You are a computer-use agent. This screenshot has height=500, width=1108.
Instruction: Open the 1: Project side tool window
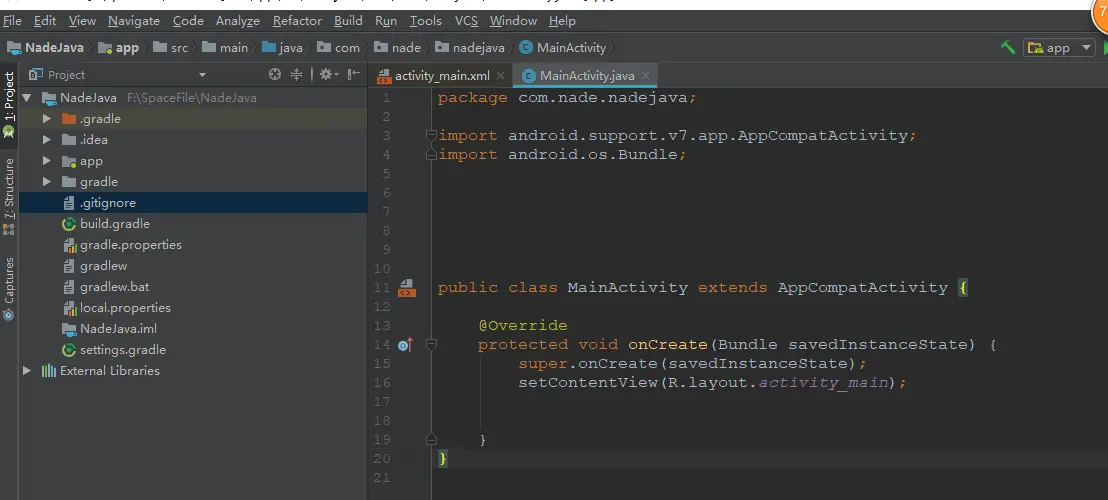[x=8, y=104]
